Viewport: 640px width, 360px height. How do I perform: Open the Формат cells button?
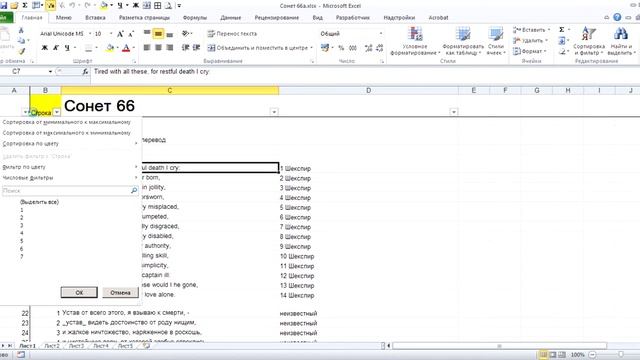(x=529, y=51)
